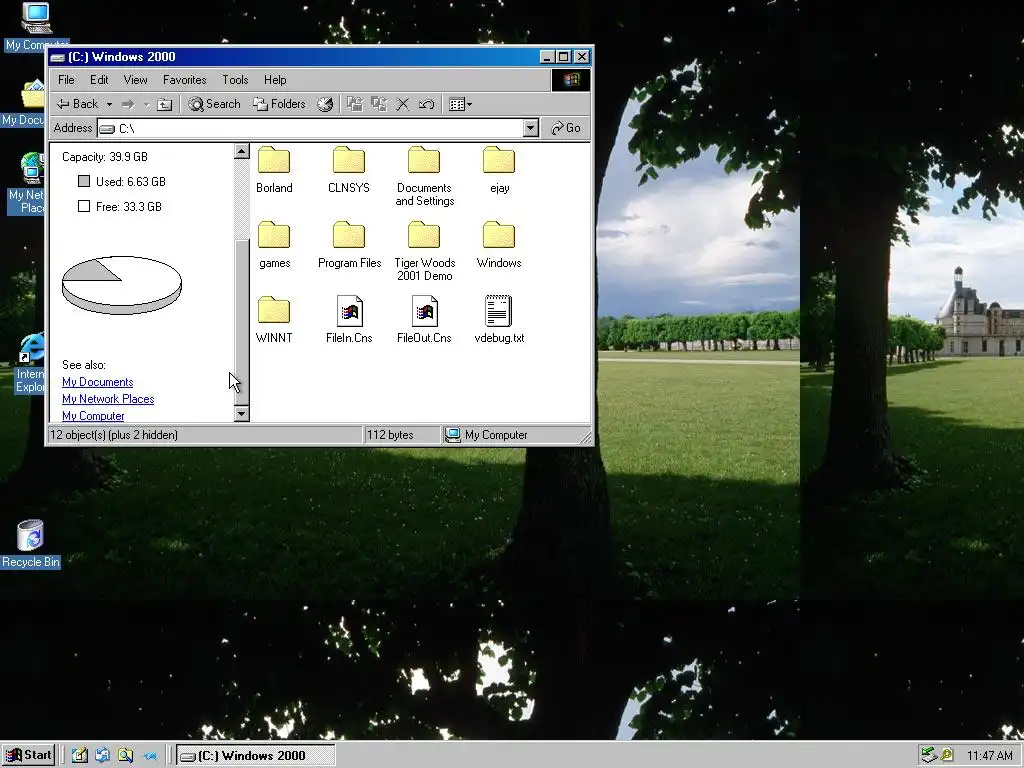Open the Forward history dropdown arrow
The width and height of the screenshot is (1024, 768).
(146, 104)
